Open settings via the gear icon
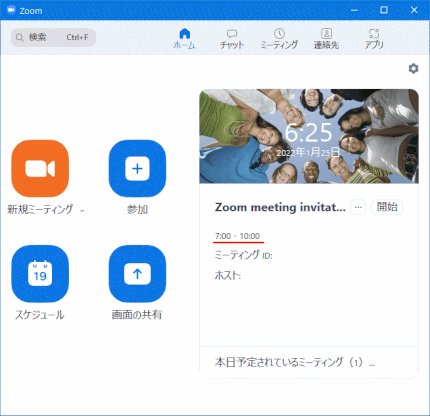430x416 pixels. (x=413, y=69)
